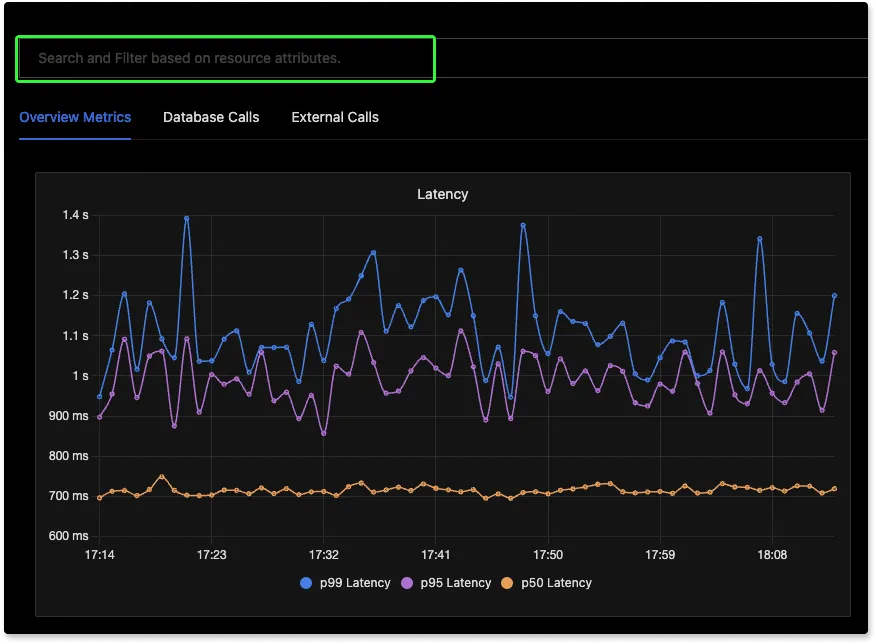Screen dimensions: 876x644
Task: Select the Overview Metrics tab
Action: click(75, 117)
